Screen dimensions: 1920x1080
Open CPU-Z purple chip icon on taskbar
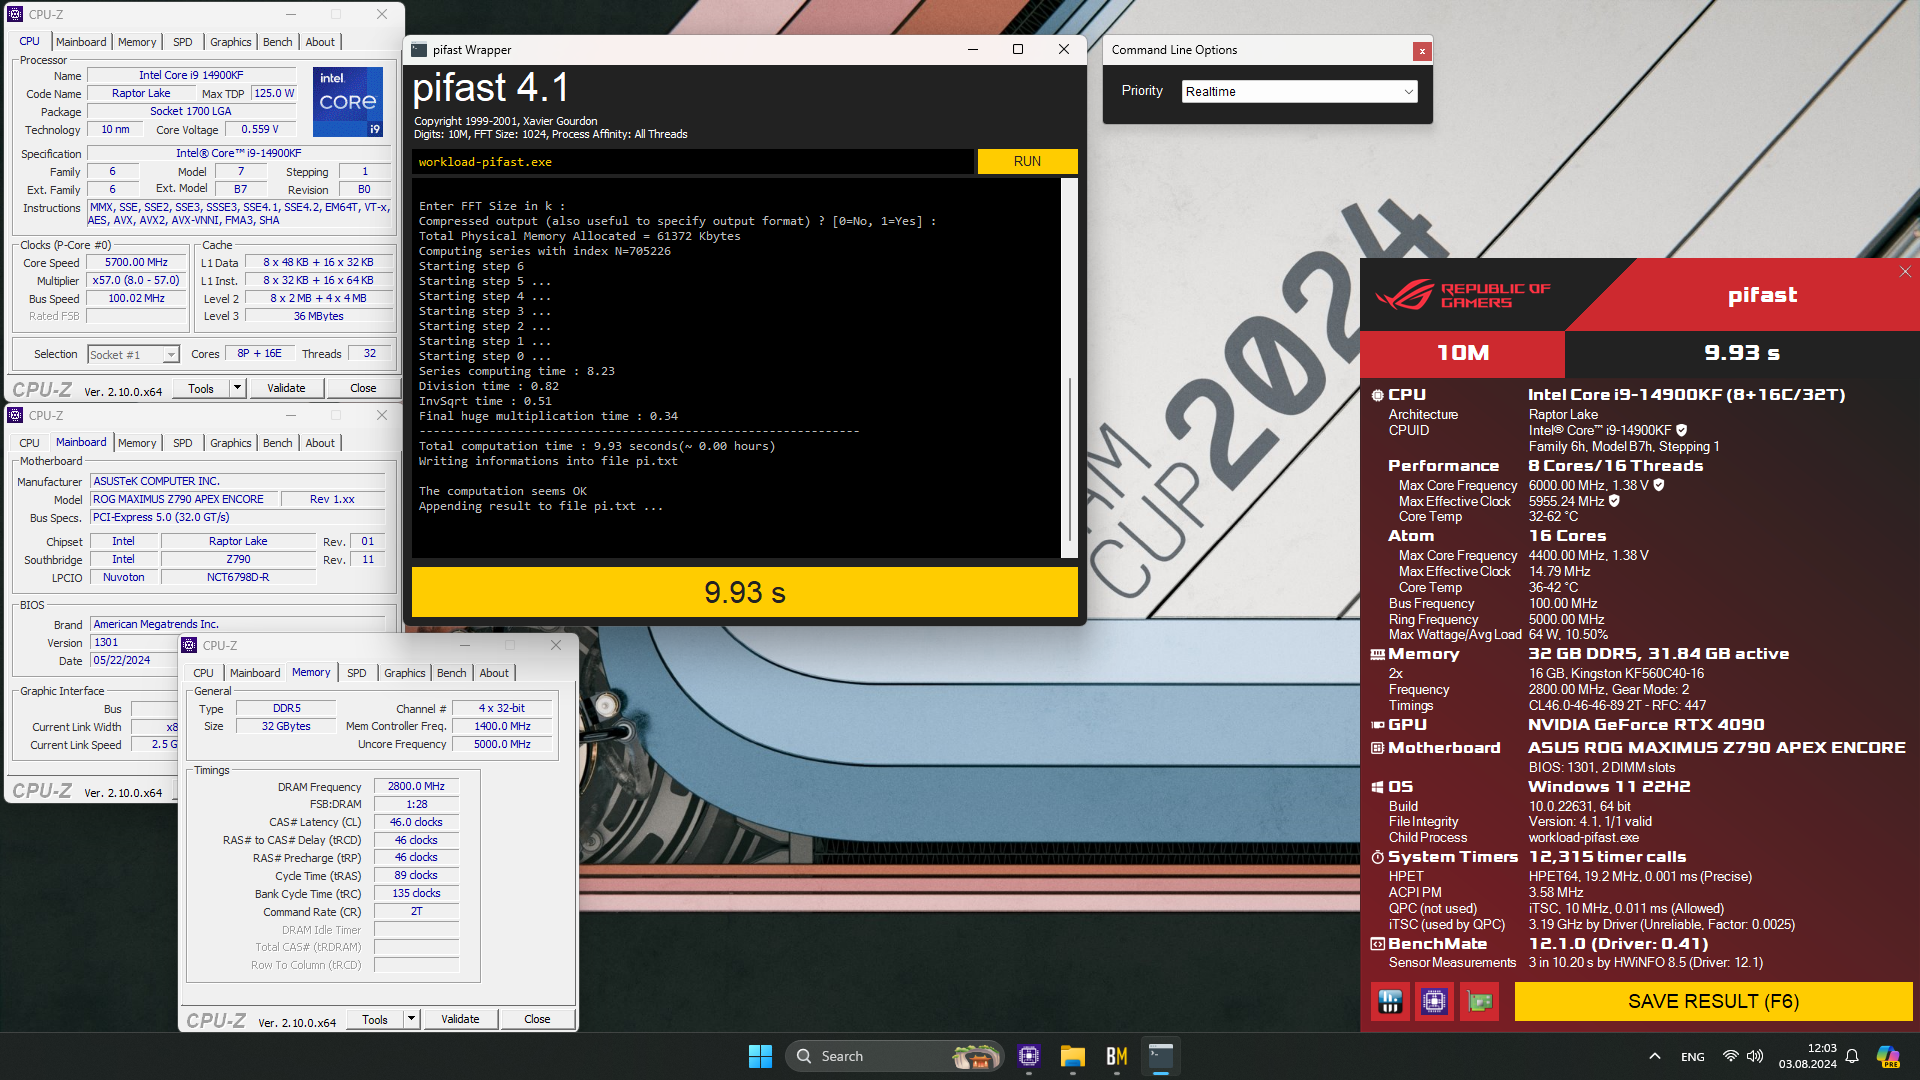click(x=1029, y=1056)
